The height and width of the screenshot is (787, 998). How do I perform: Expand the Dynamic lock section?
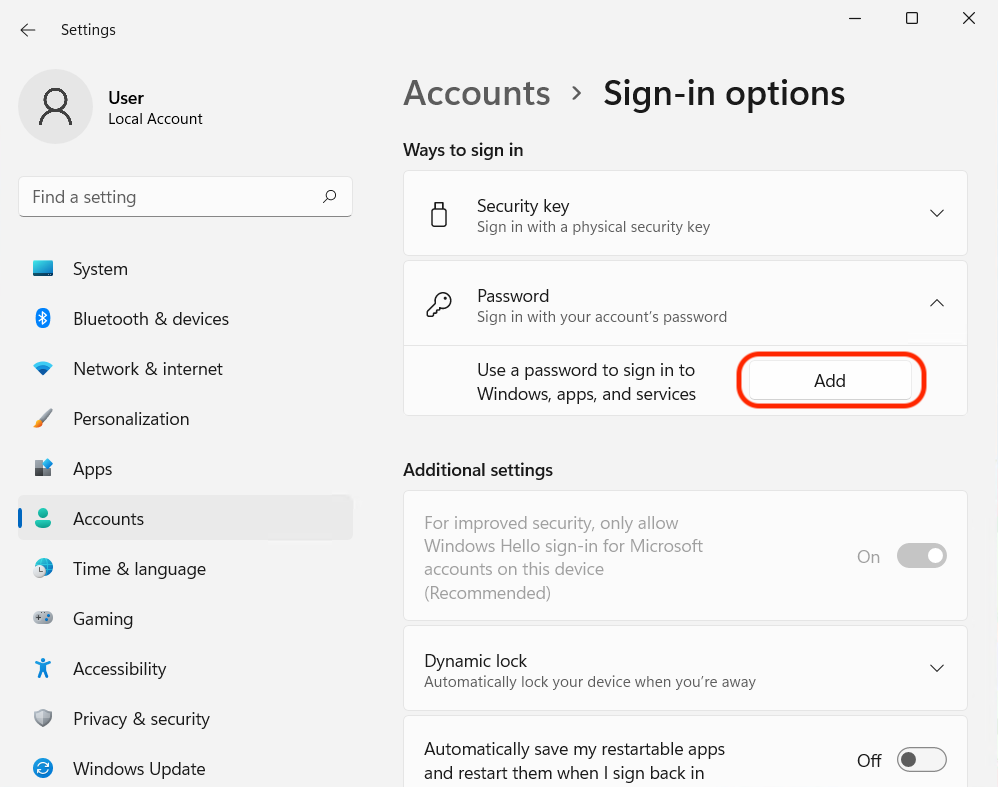(x=937, y=668)
